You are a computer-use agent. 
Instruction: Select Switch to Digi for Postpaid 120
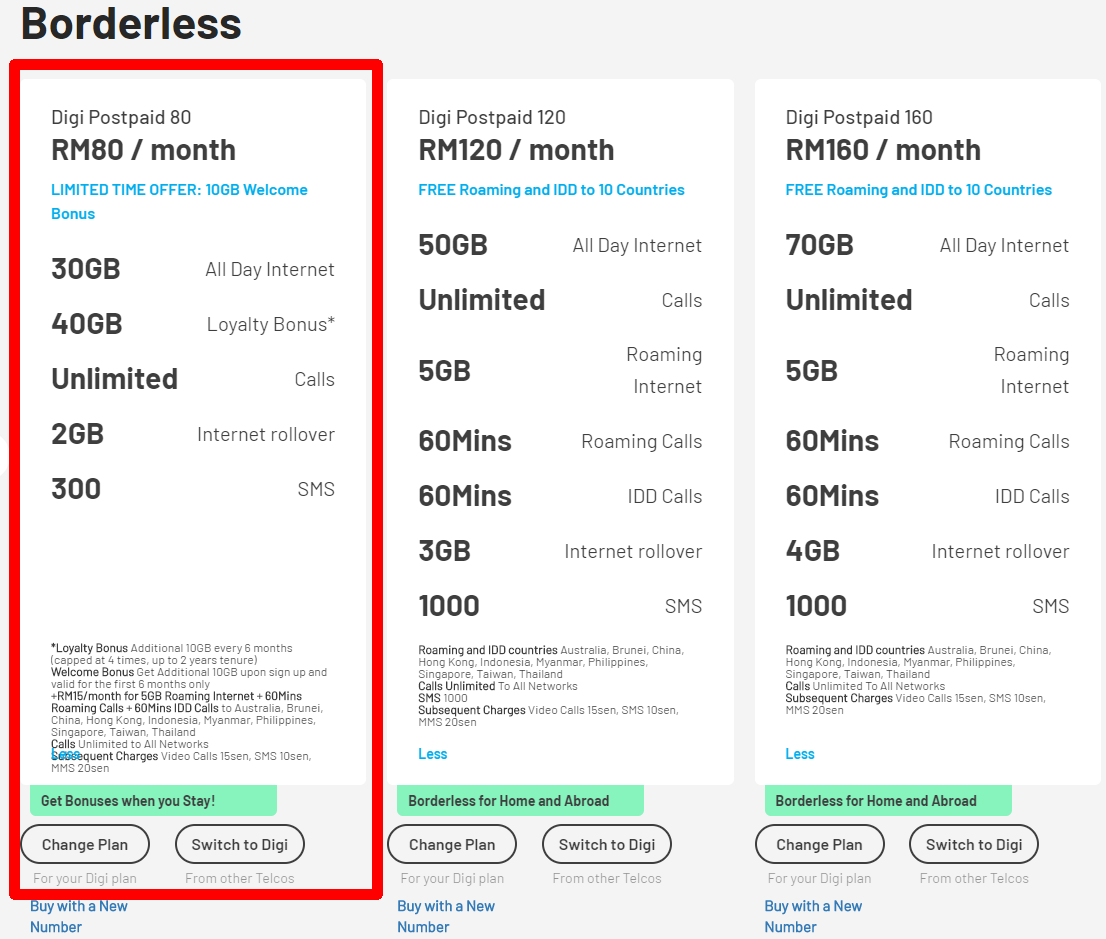point(607,844)
